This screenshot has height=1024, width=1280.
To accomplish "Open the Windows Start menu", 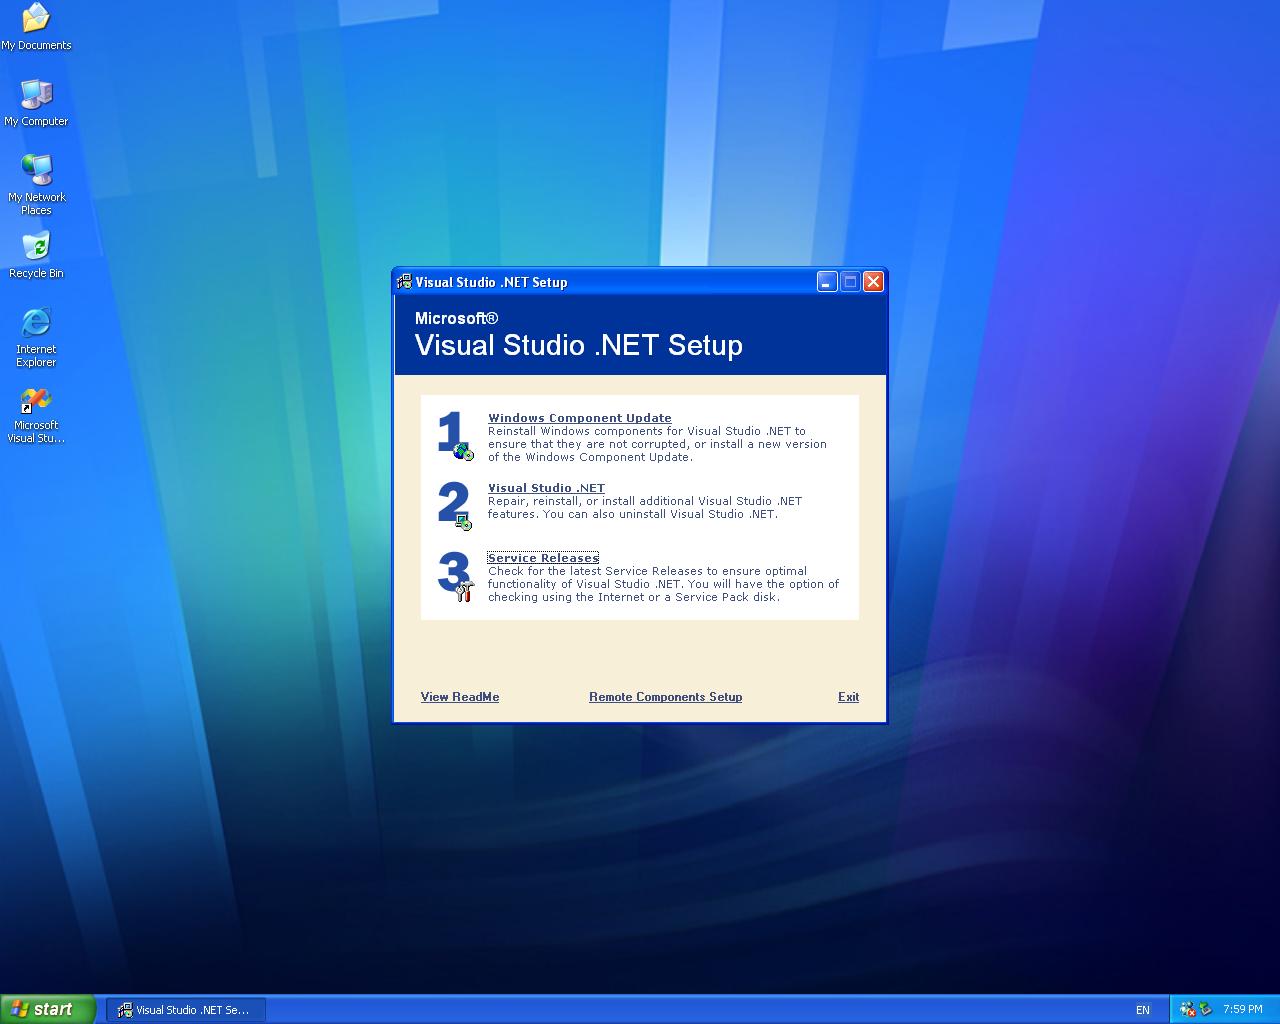I will tap(48, 1010).
